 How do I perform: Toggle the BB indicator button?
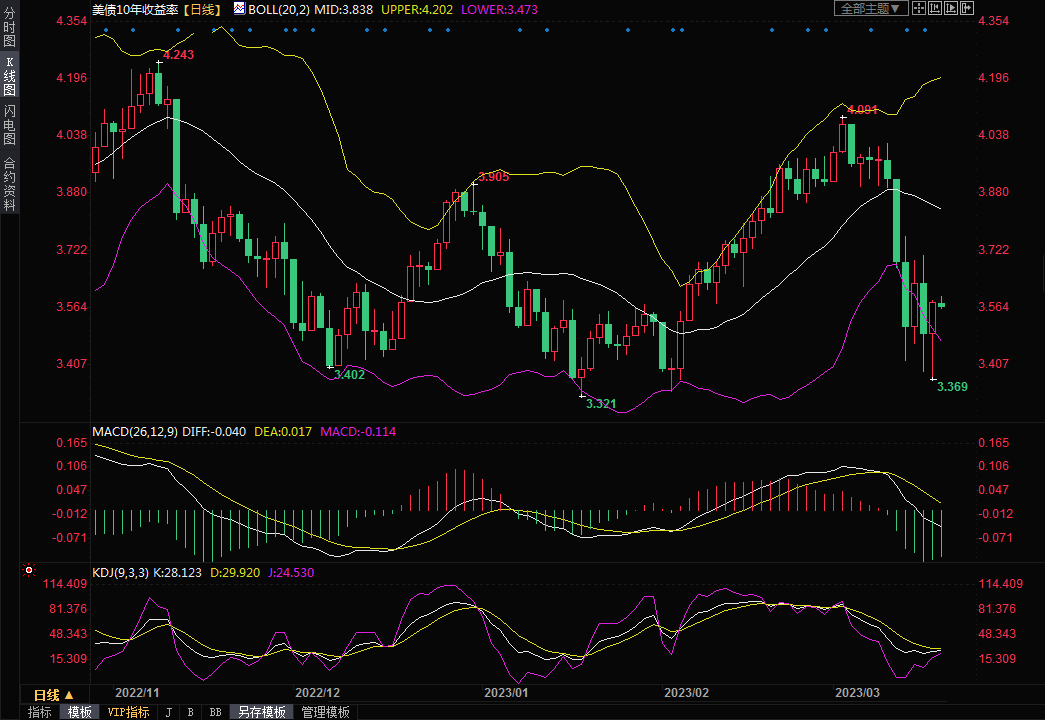(215, 712)
